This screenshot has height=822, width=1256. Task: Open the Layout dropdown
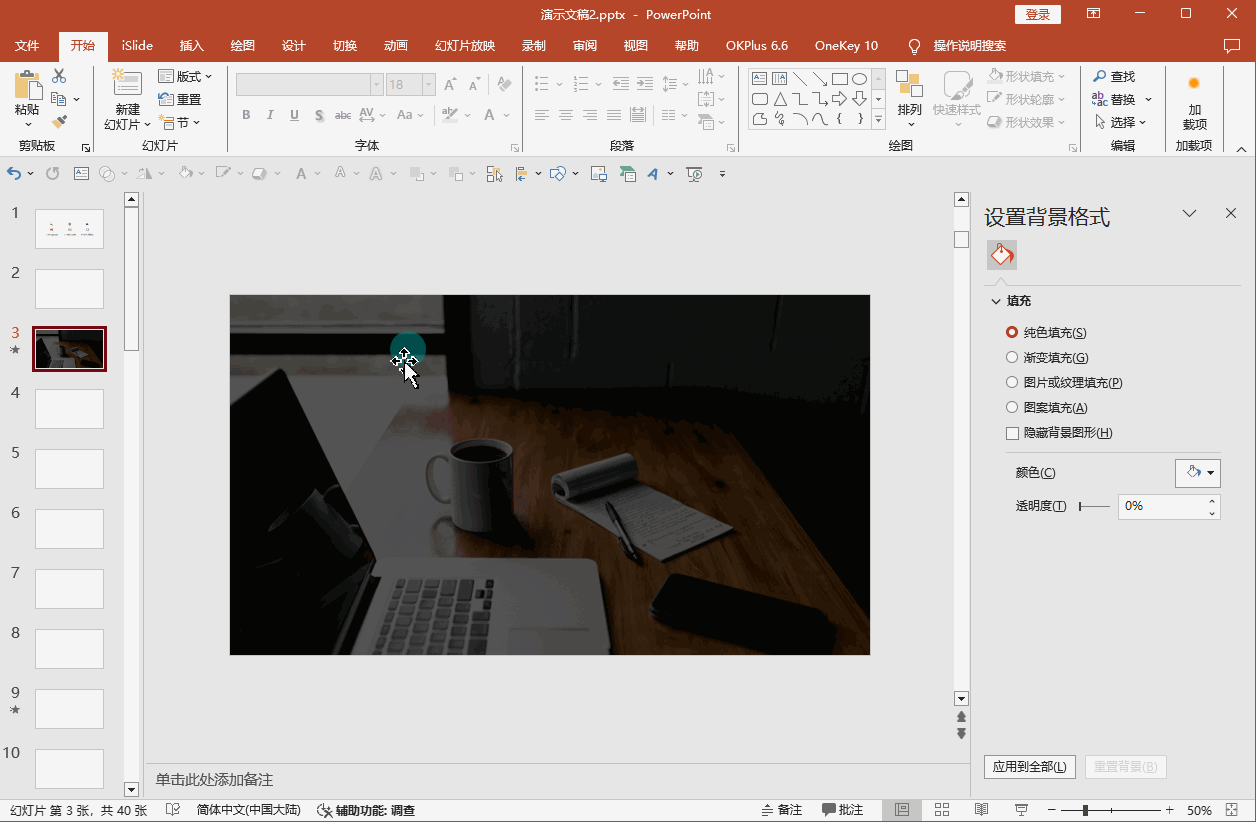click(186, 76)
